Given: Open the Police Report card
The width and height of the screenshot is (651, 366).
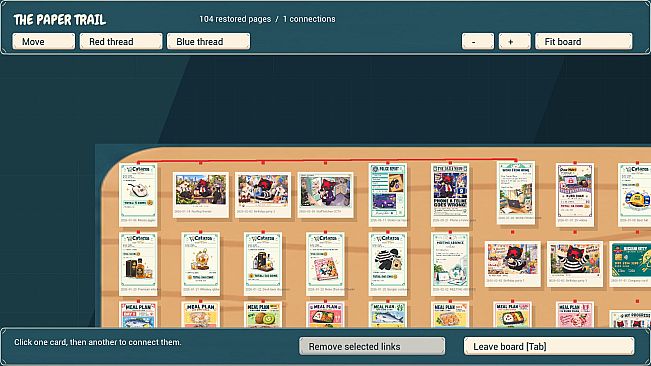Looking at the screenshot, I should pos(388,195).
